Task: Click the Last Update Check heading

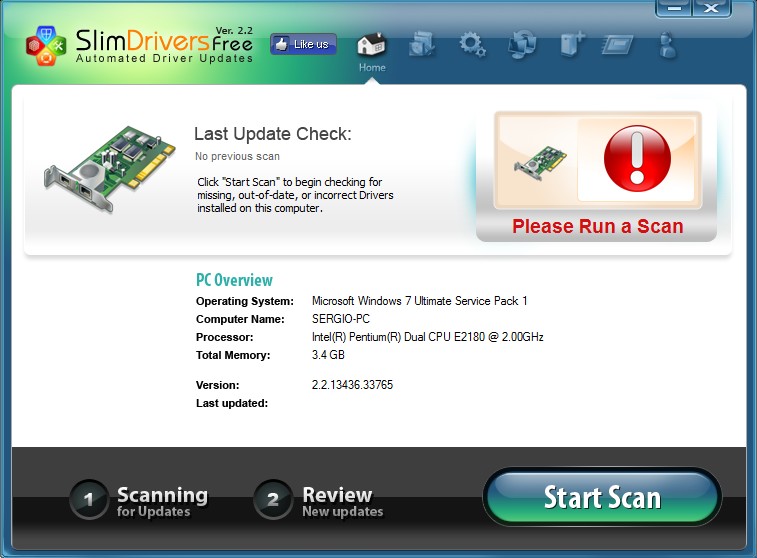Action: pos(272,134)
